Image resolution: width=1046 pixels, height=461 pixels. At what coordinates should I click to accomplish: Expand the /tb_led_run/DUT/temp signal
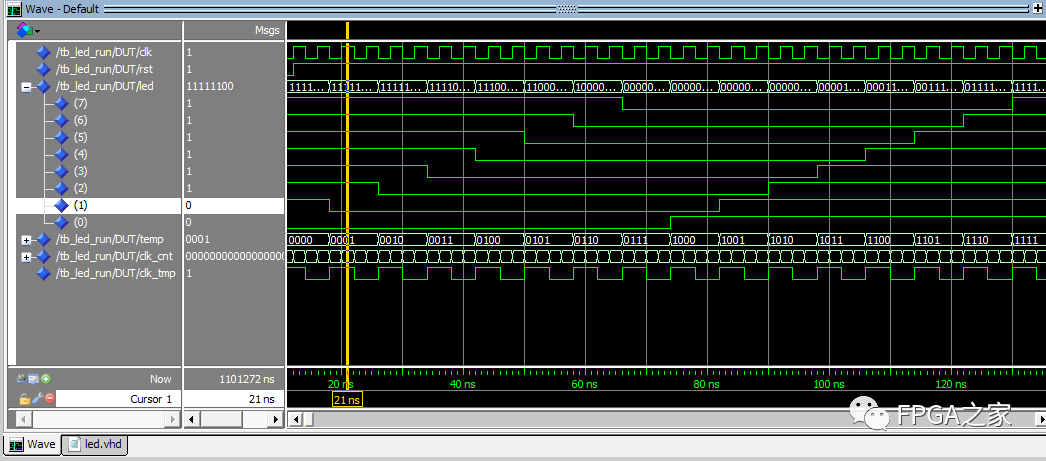[26, 240]
